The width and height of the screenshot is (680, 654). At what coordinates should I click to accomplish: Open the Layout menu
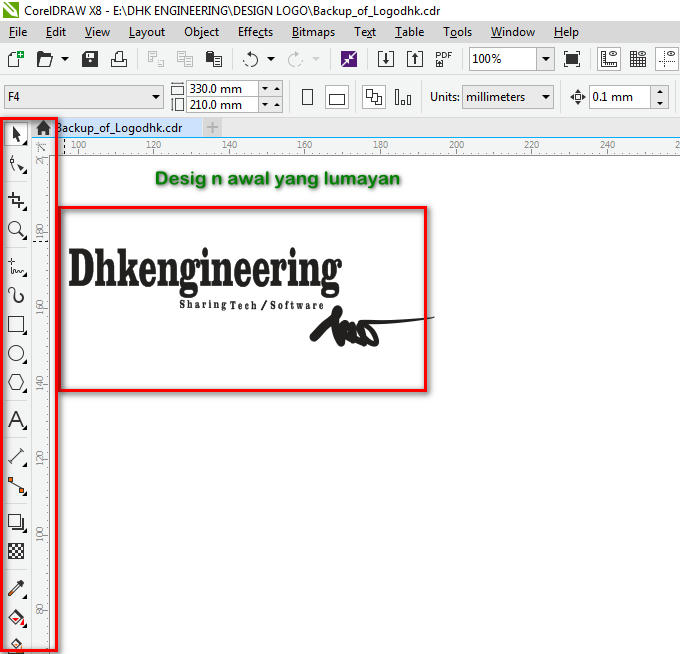147,32
